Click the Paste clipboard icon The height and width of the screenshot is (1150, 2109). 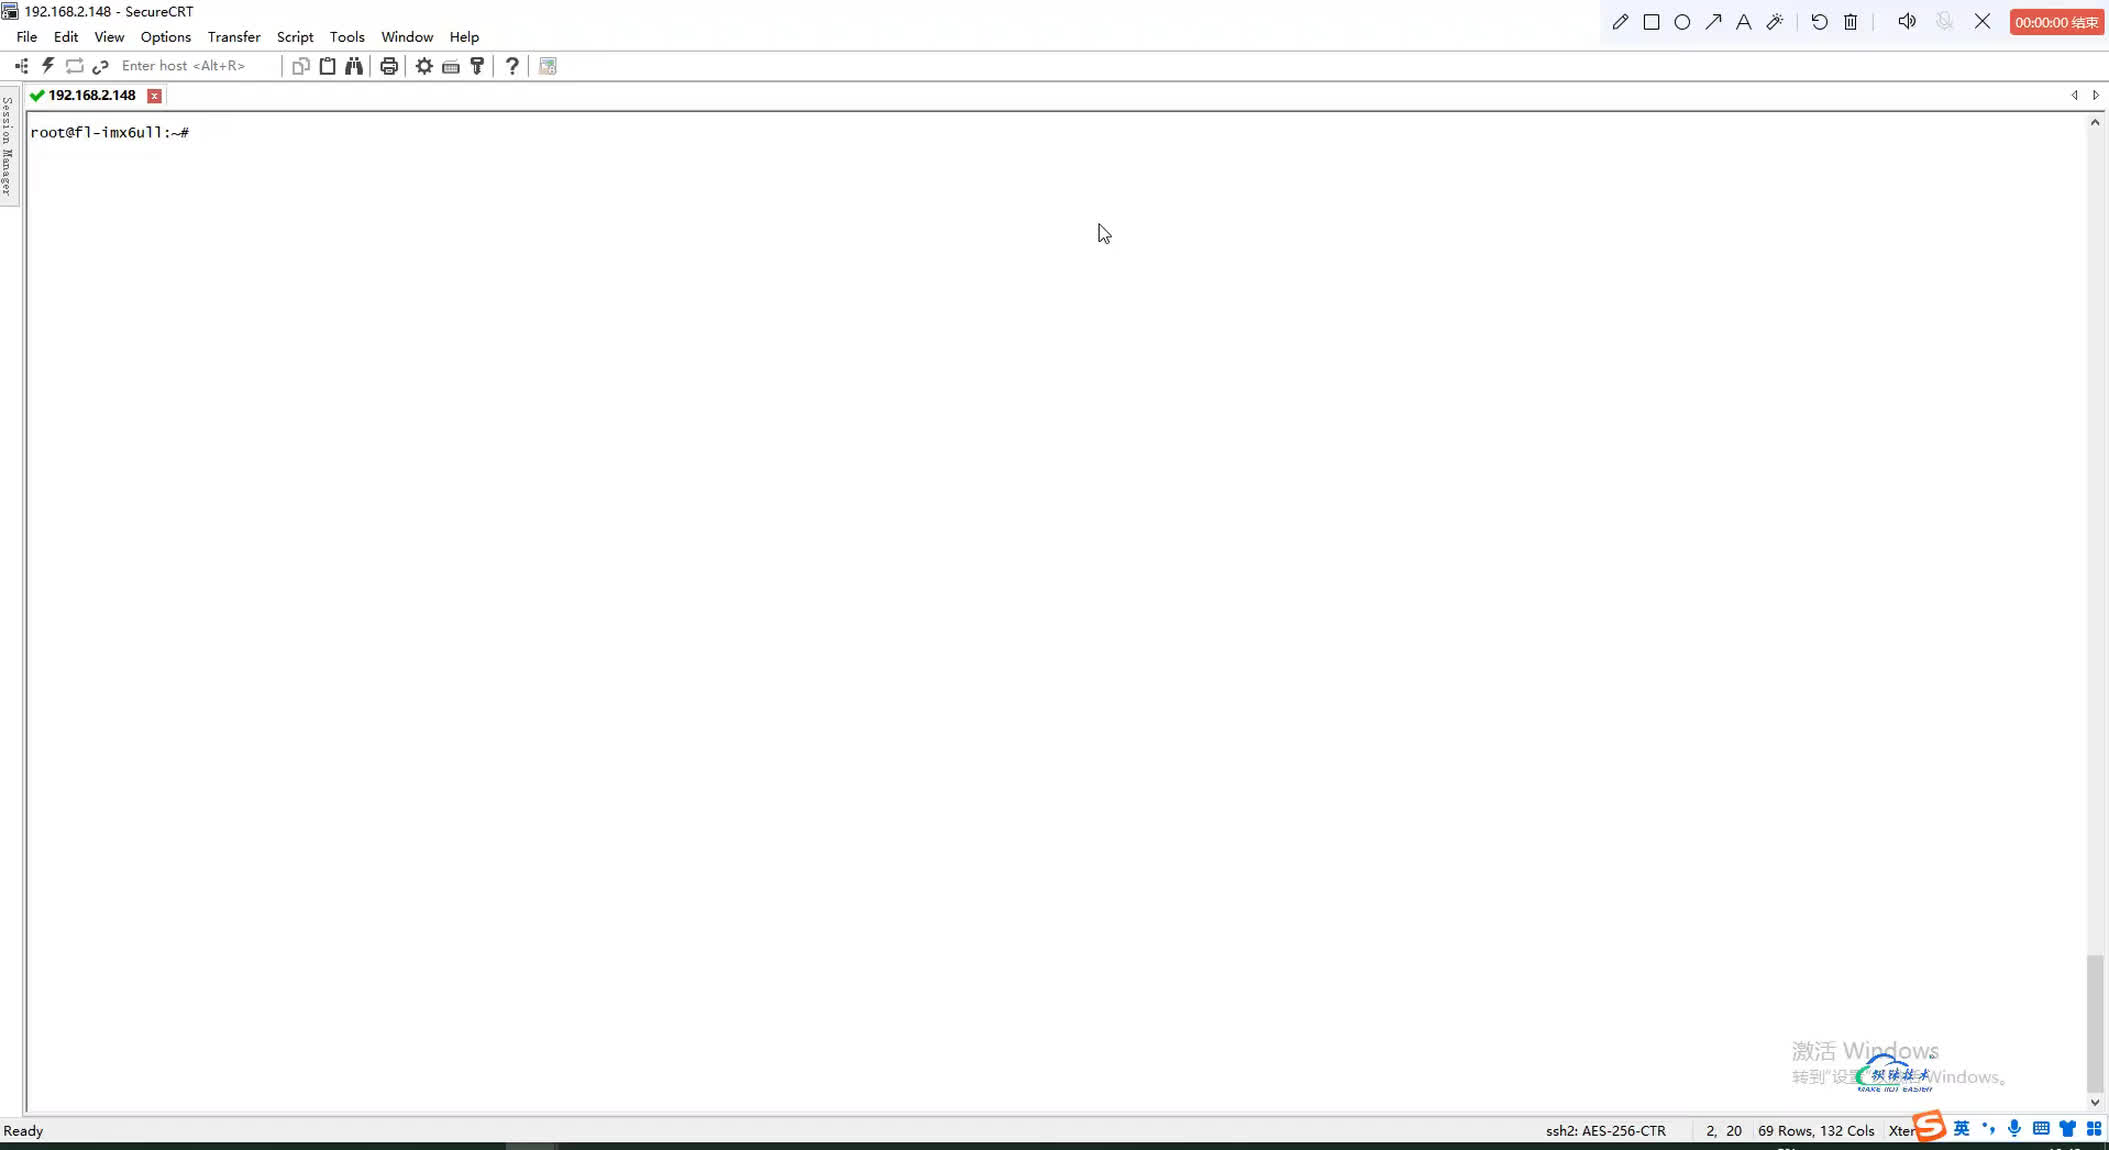[327, 66]
